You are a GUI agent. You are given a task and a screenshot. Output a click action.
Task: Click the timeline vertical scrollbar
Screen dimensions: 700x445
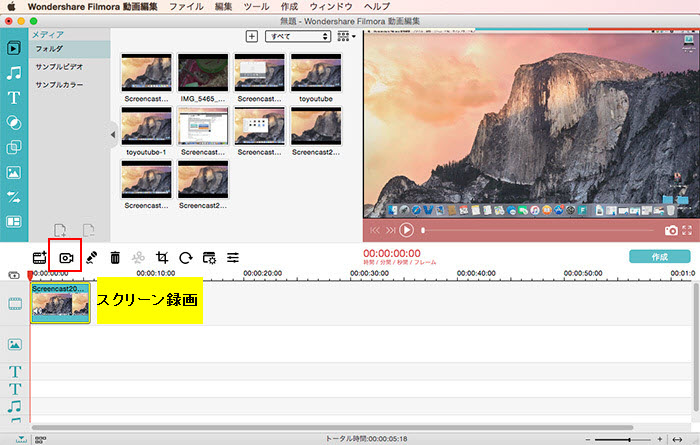pyautogui.click(x=696, y=347)
